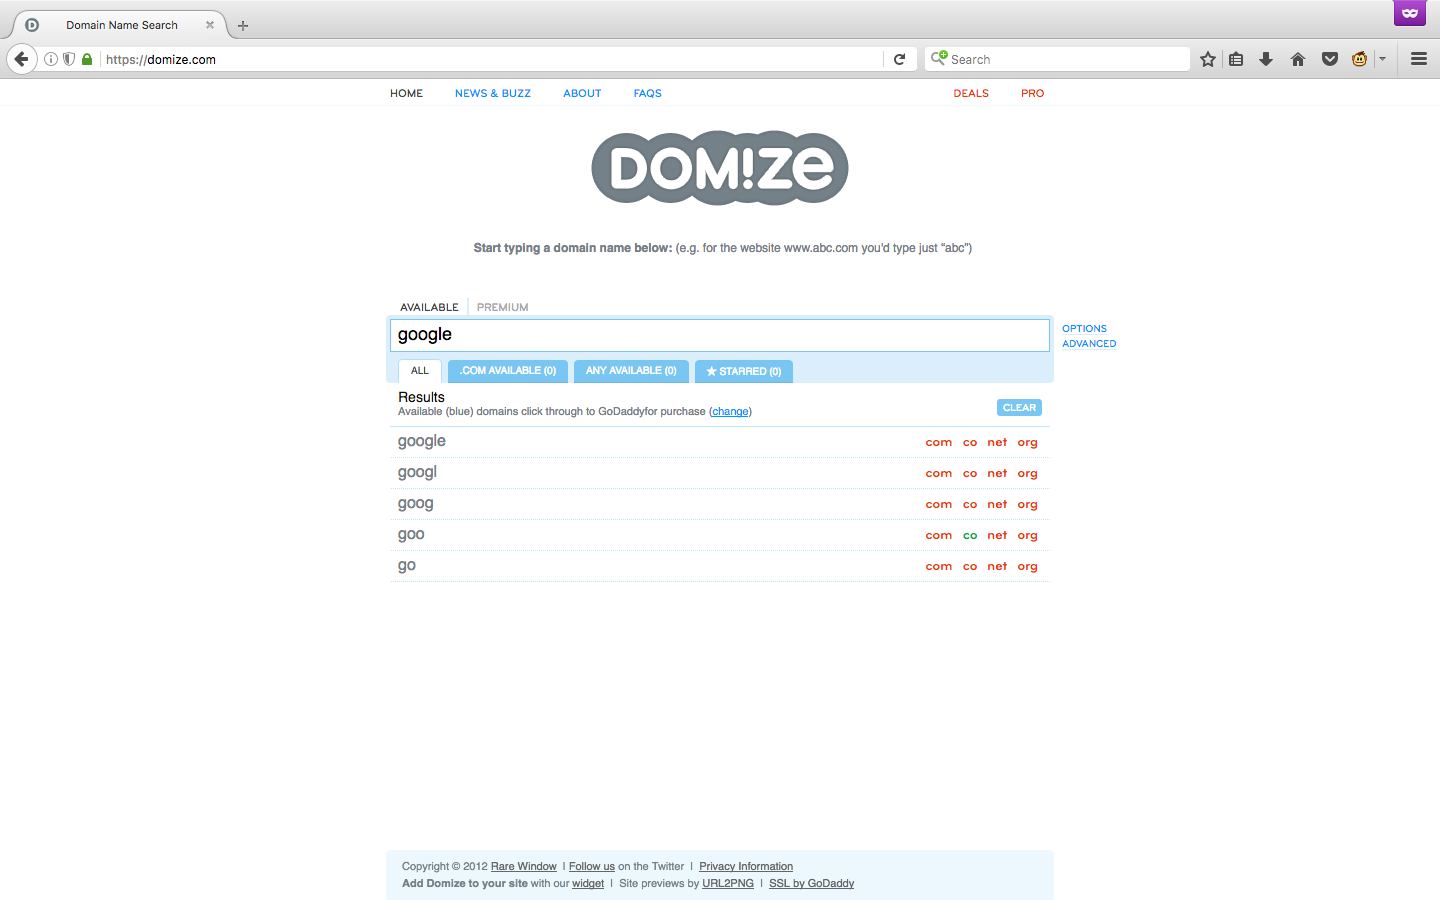Open NEWS & BUZZ page
1440x900 pixels.
click(493, 93)
